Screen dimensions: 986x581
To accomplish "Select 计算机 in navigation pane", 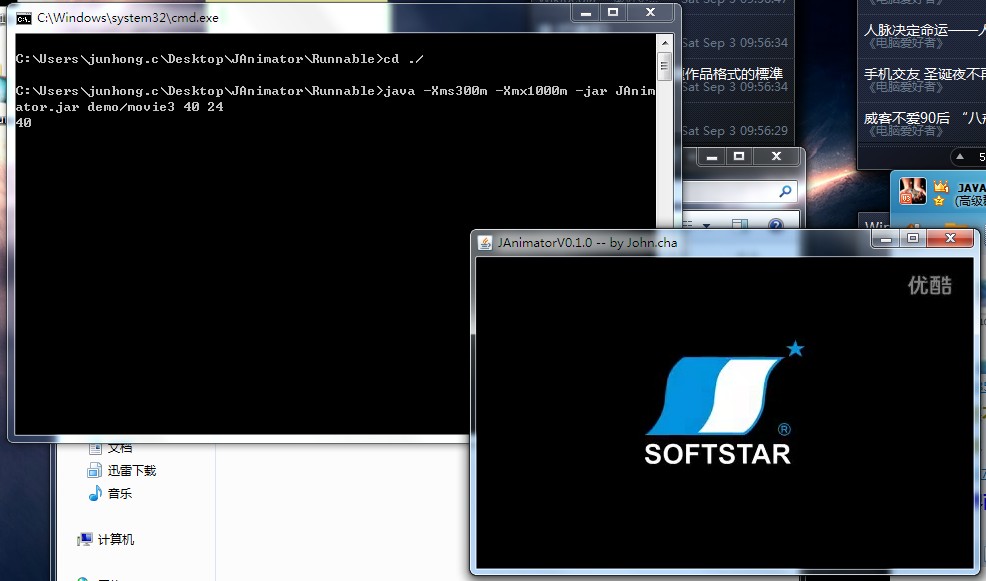I will [x=115, y=539].
